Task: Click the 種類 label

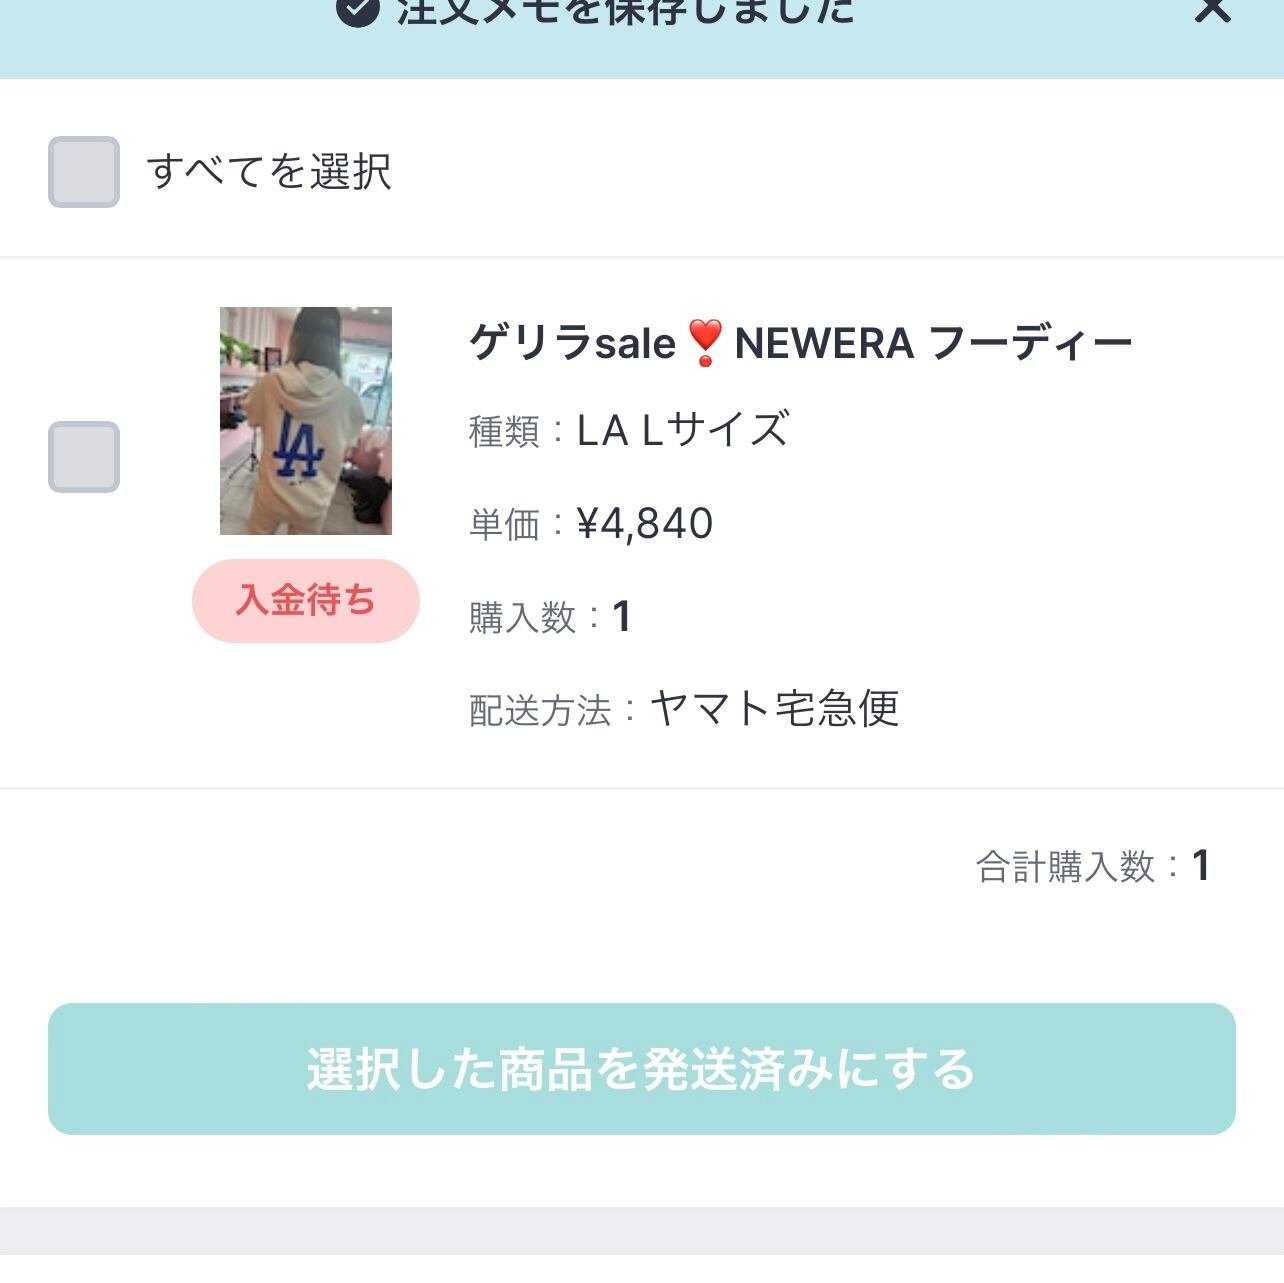Action: pyautogui.click(x=504, y=432)
